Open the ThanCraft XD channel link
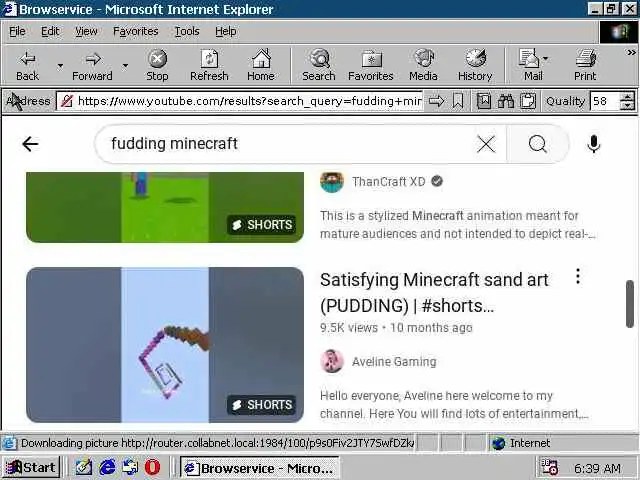This screenshot has height=480, width=640. pyautogui.click(x=389, y=182)
